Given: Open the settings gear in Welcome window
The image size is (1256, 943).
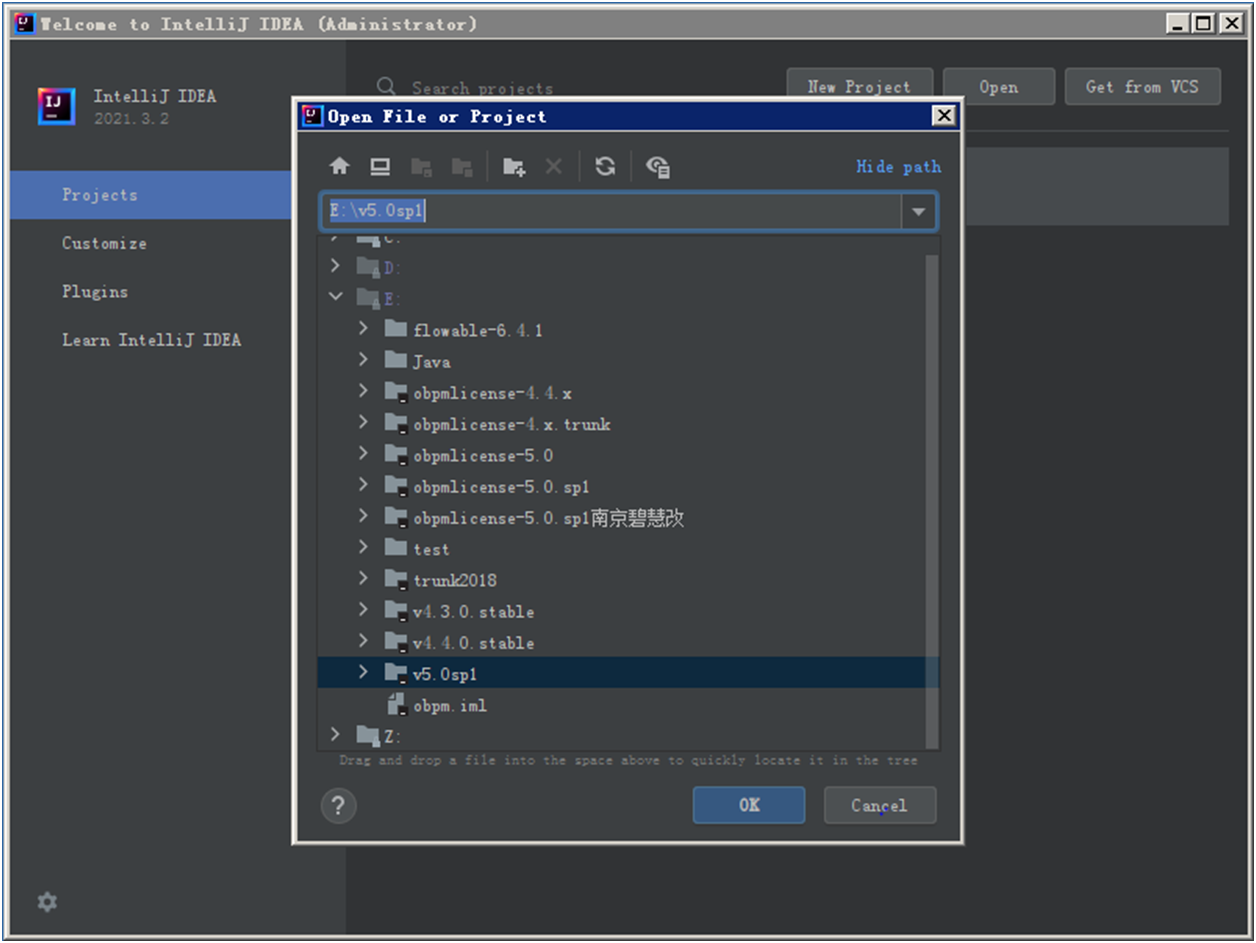Looking at the screenshot, I should coord(47,902).
